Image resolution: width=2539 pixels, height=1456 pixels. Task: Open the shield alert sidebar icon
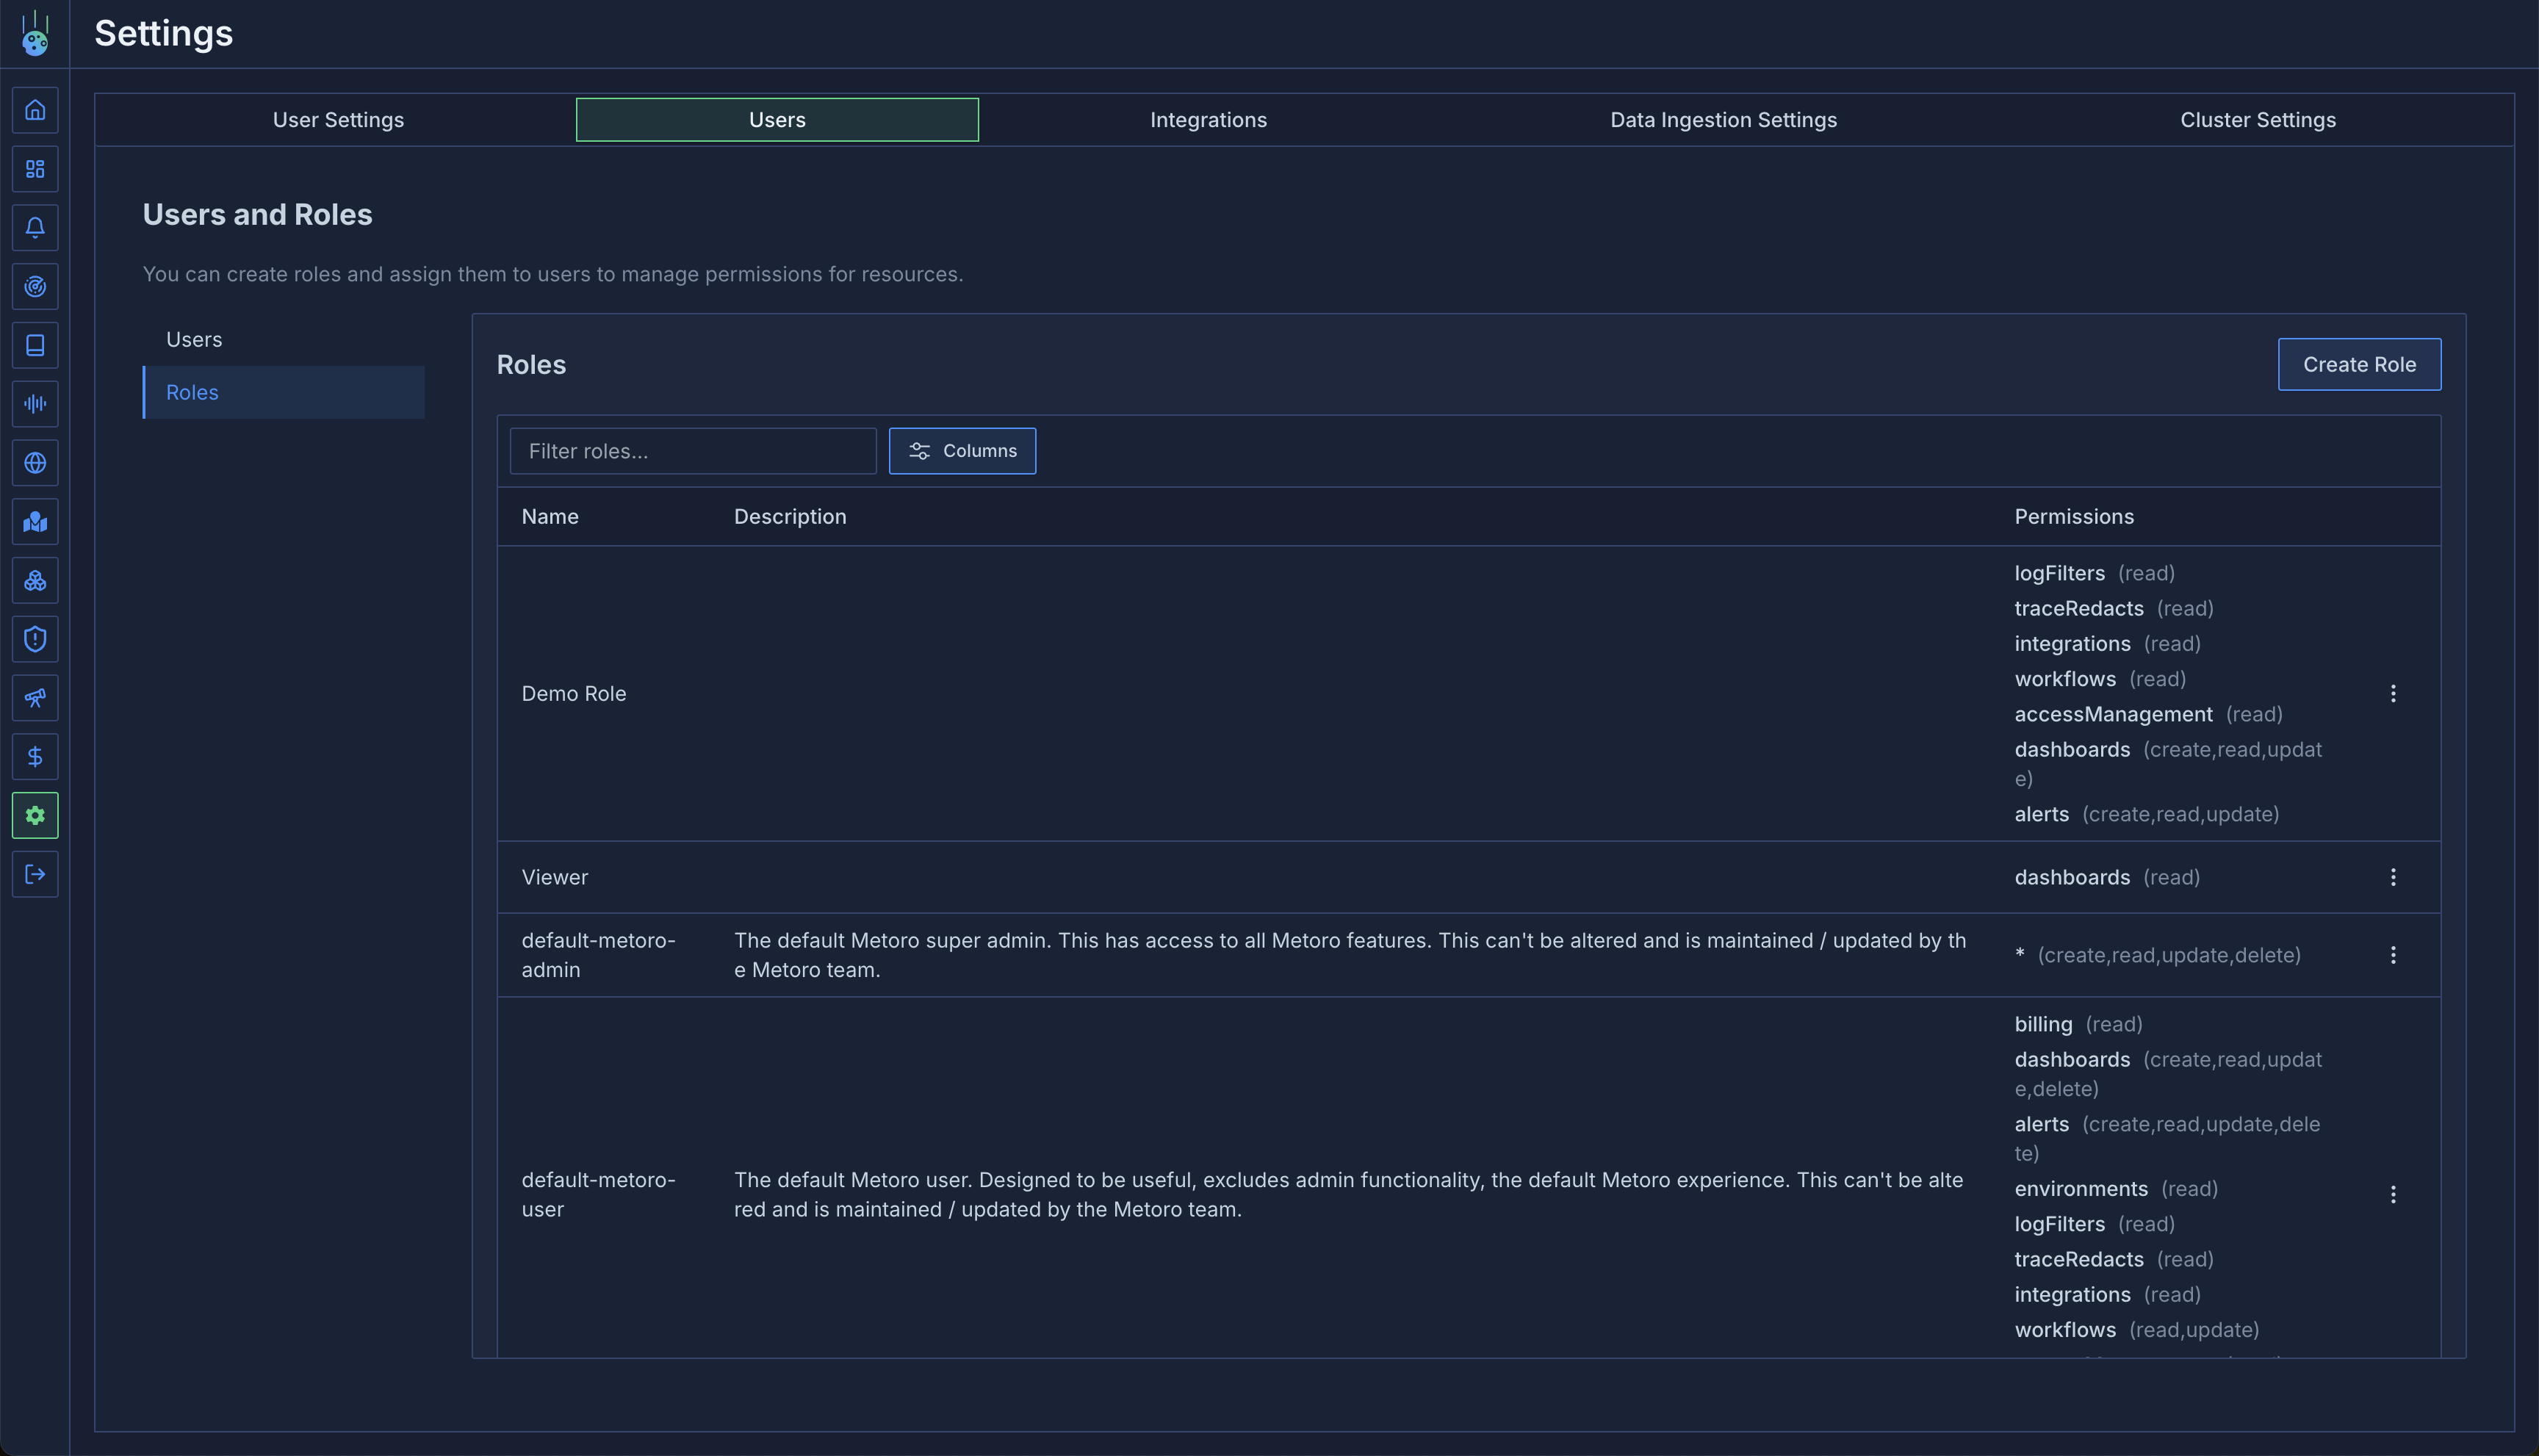[x=35, y=639]
